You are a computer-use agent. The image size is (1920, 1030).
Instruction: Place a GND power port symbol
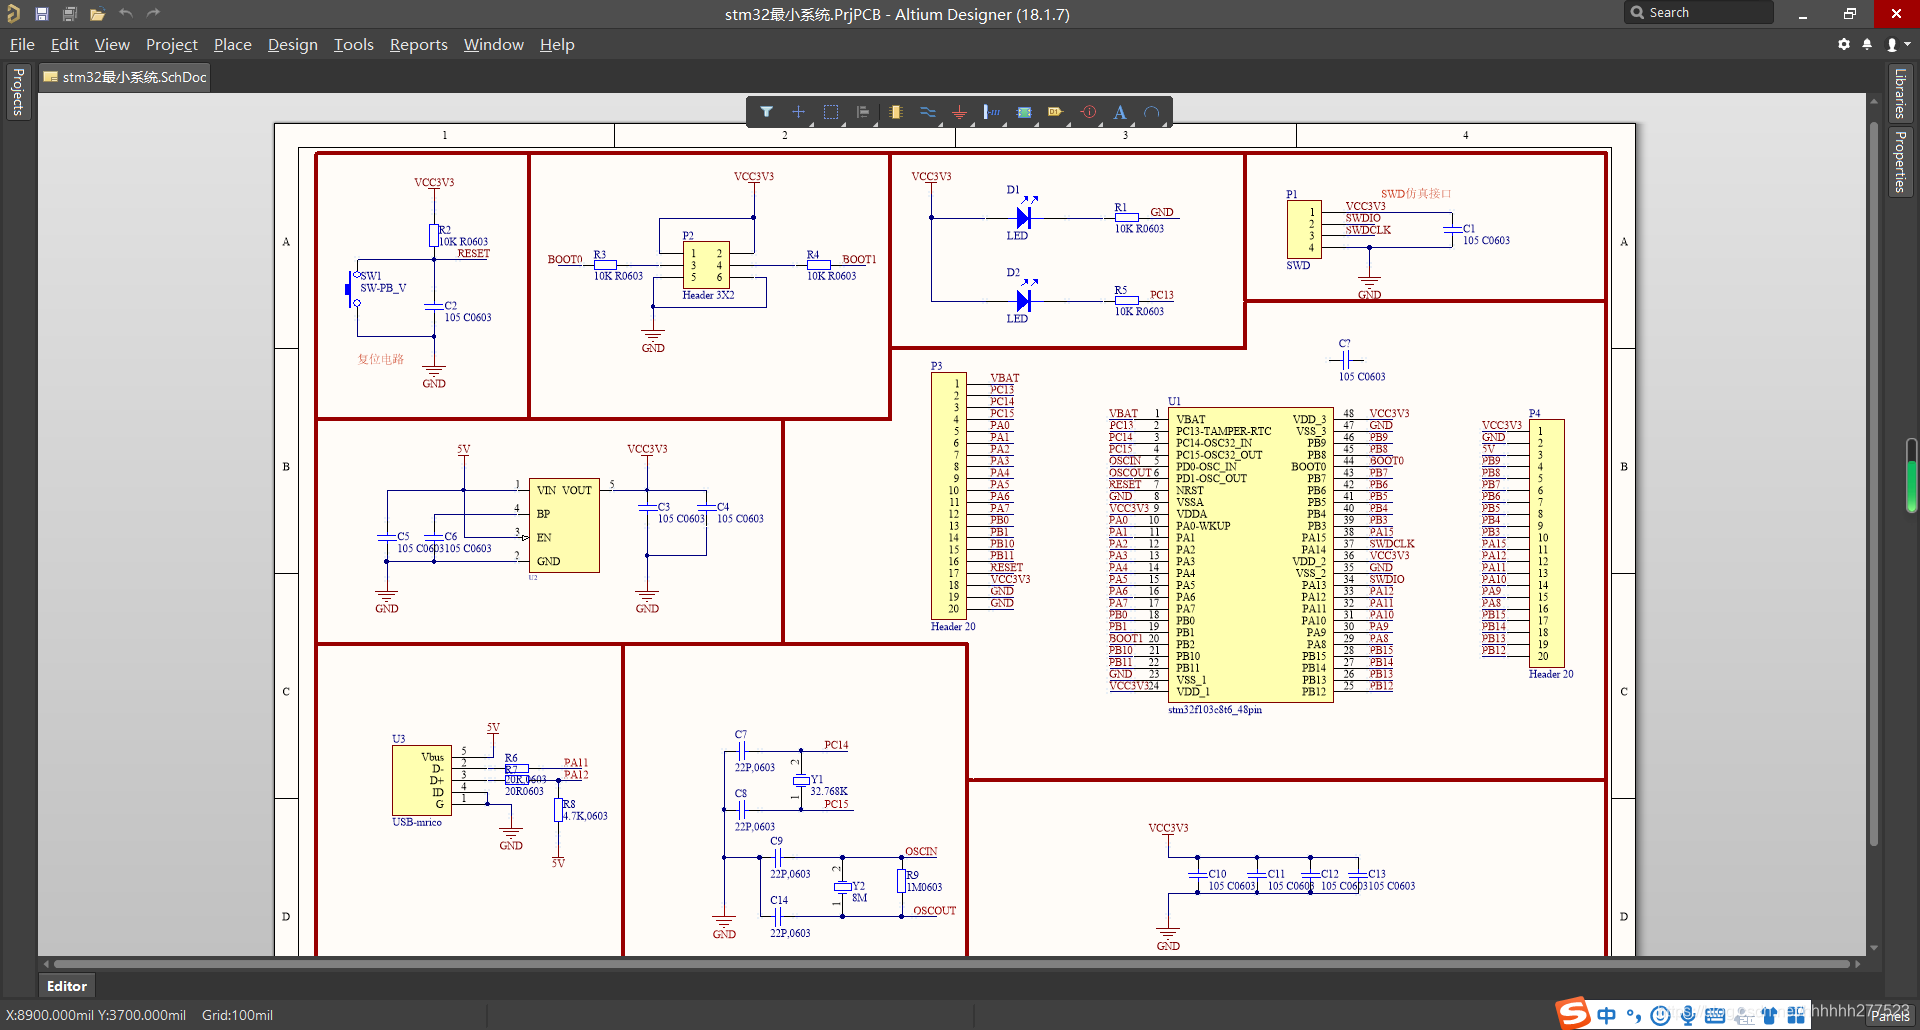(x=959, y=112)
